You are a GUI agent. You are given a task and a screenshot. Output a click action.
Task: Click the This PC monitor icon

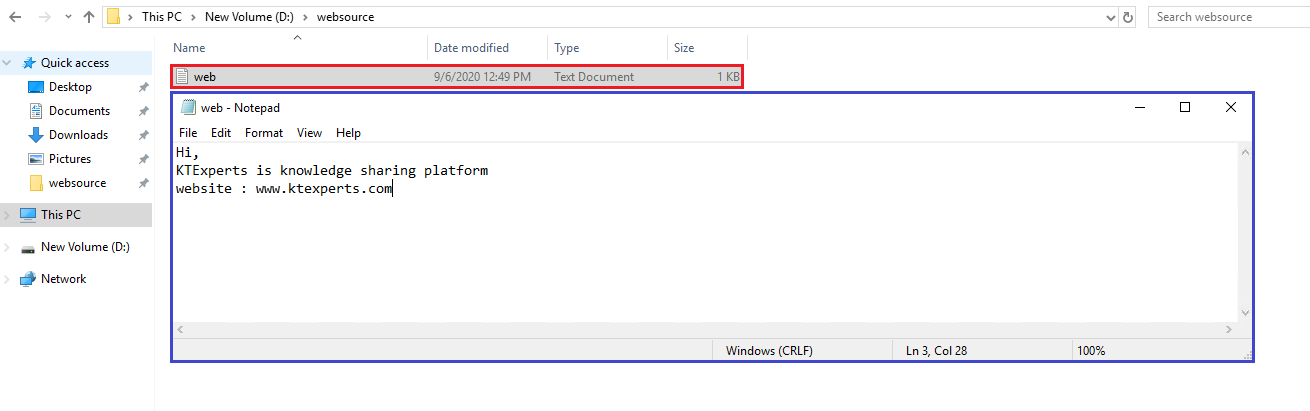[x=28, y=215]
